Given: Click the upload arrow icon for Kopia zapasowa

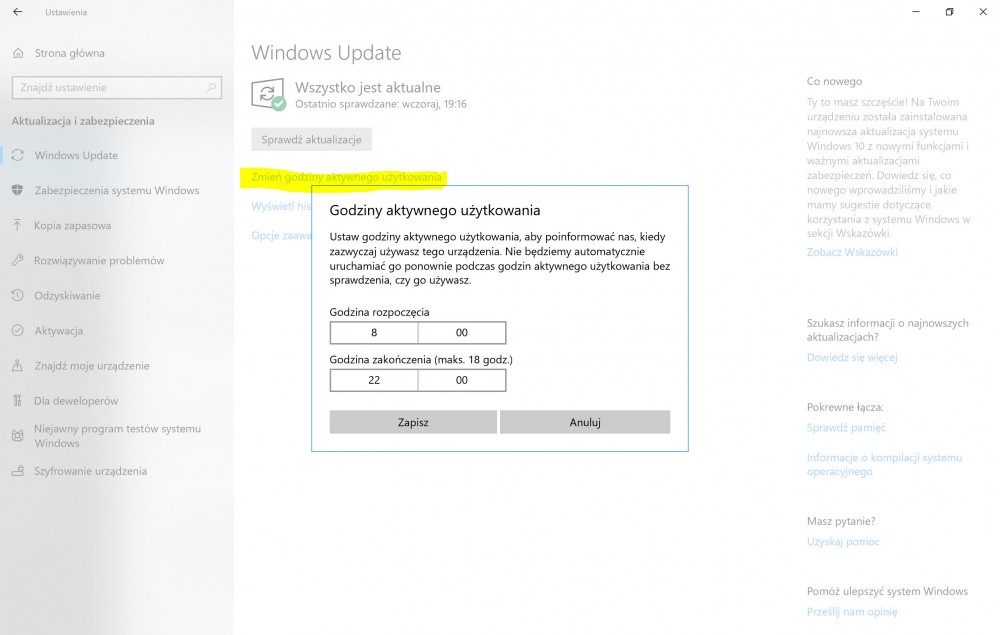Looking at the screenshot, I should 18,225.
